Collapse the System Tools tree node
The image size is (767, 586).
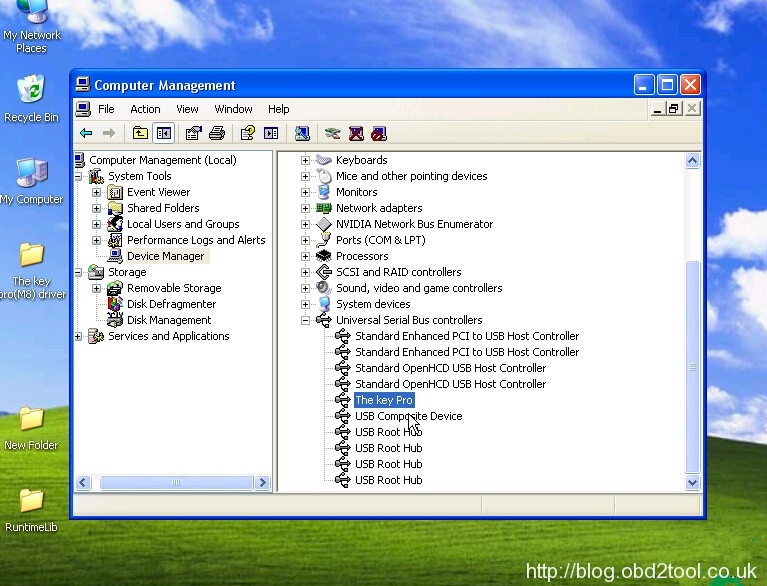point(79,176)
